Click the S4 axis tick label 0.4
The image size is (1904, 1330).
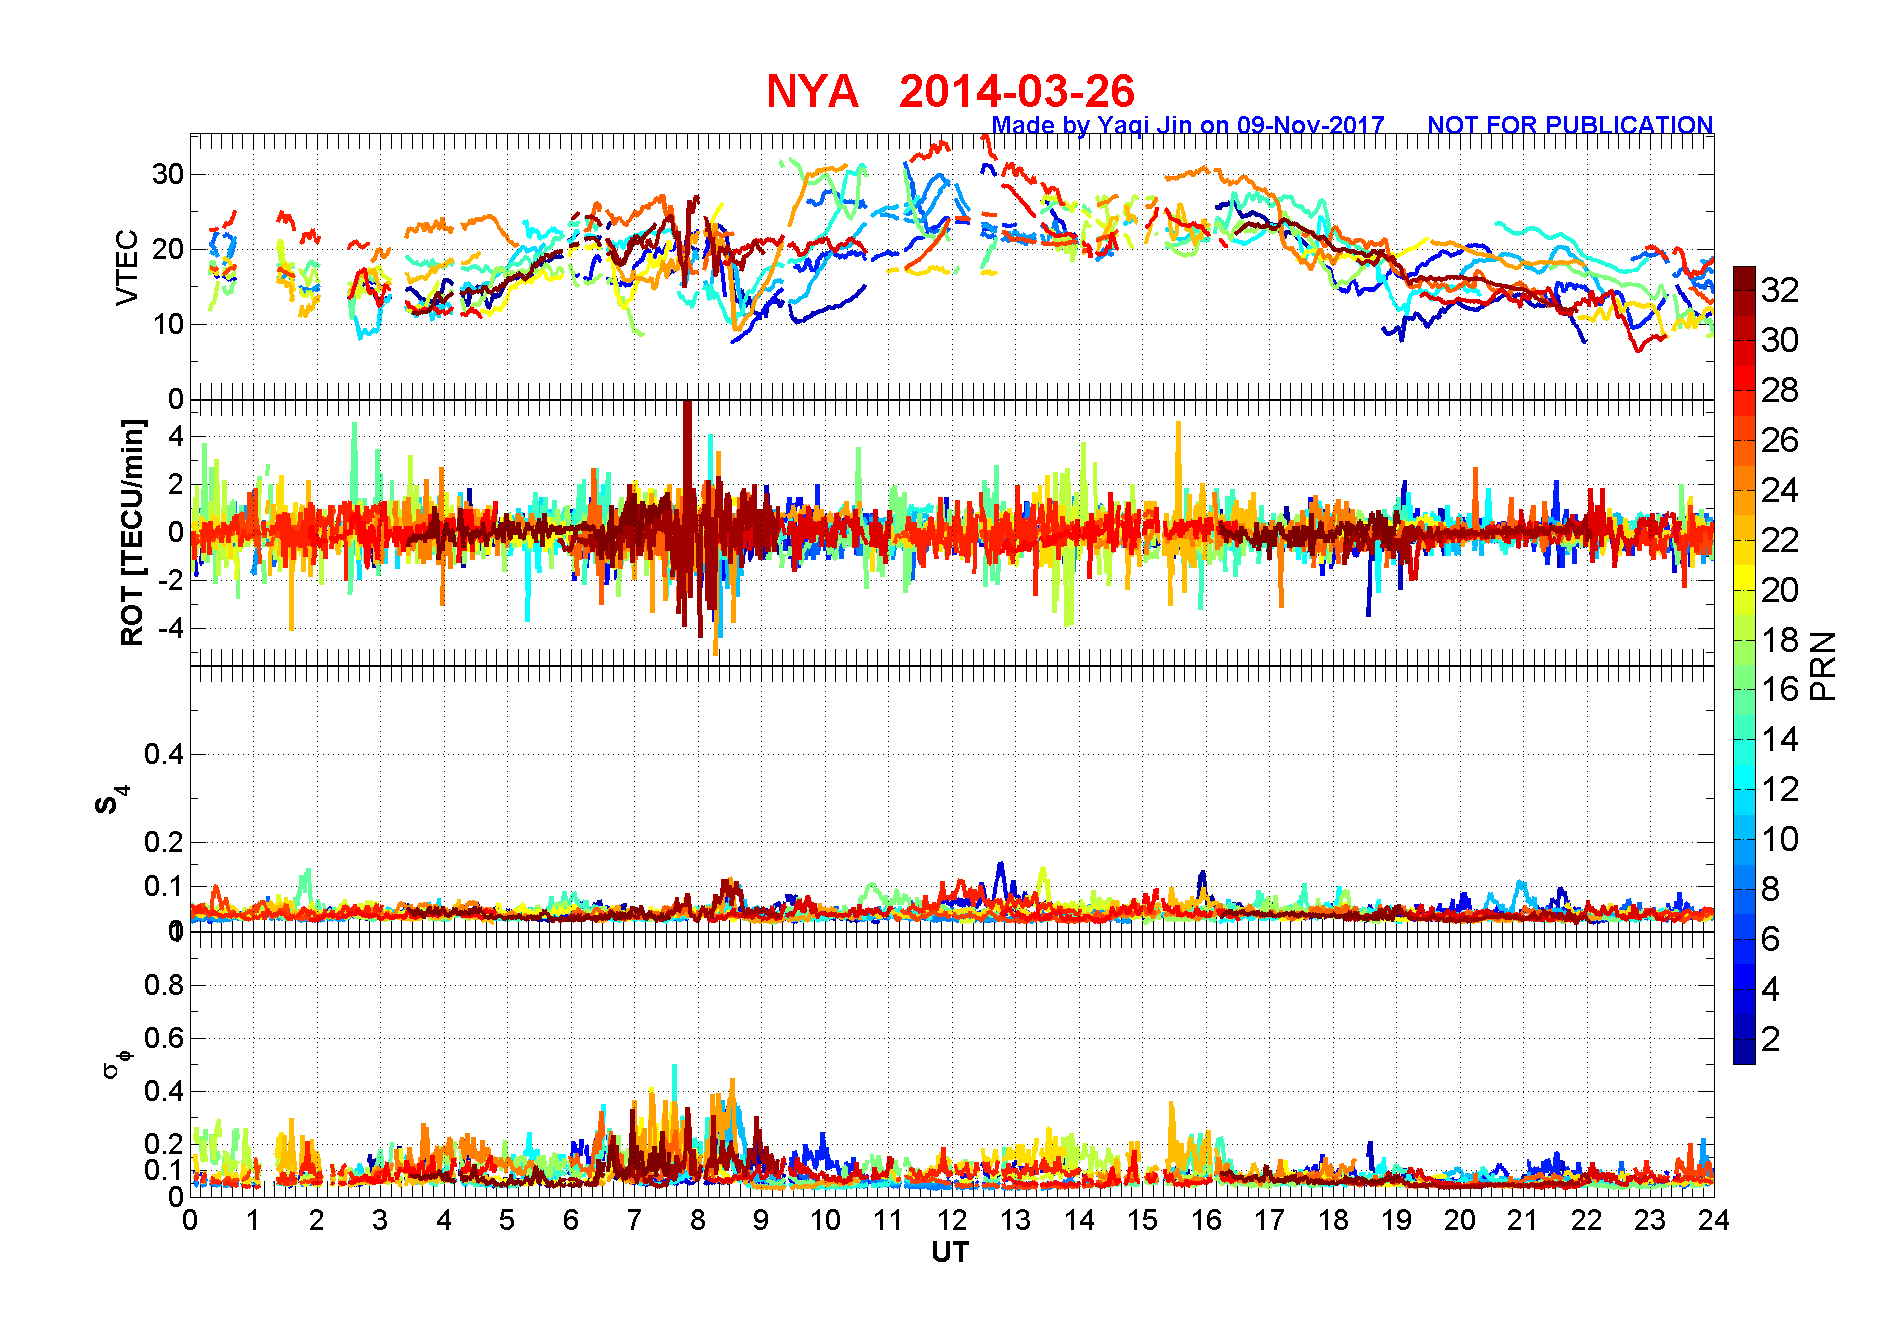(x=164, y=755)
